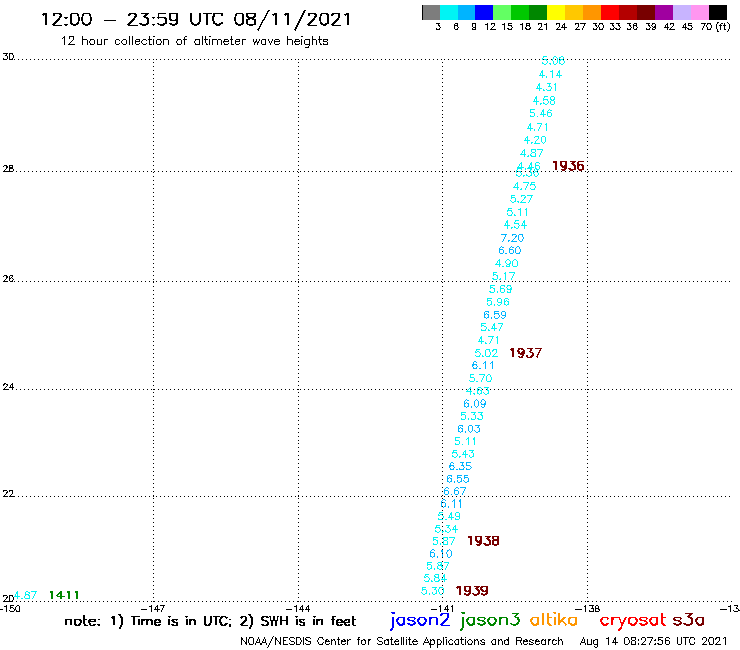Select the purple swatch in the color scale
The height and width of the screenshot is (650, 740).
click(x=664, y=12)
